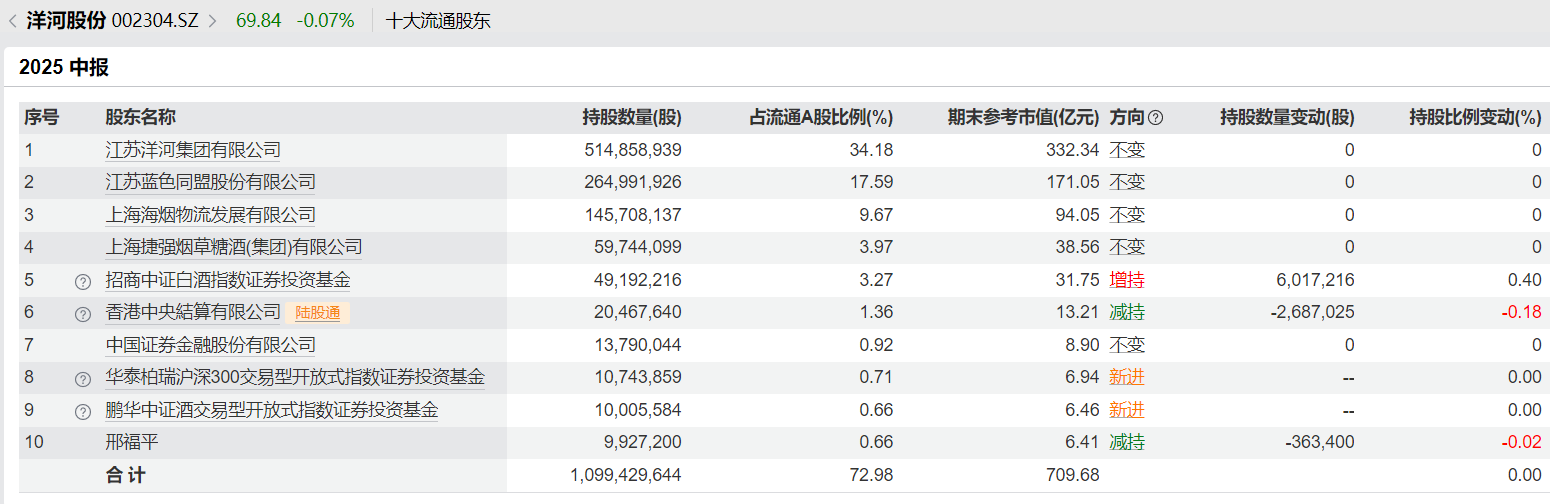The image size is (1550, 504).
Task: Click the previous stock left arrow
Action: (12, 21)
